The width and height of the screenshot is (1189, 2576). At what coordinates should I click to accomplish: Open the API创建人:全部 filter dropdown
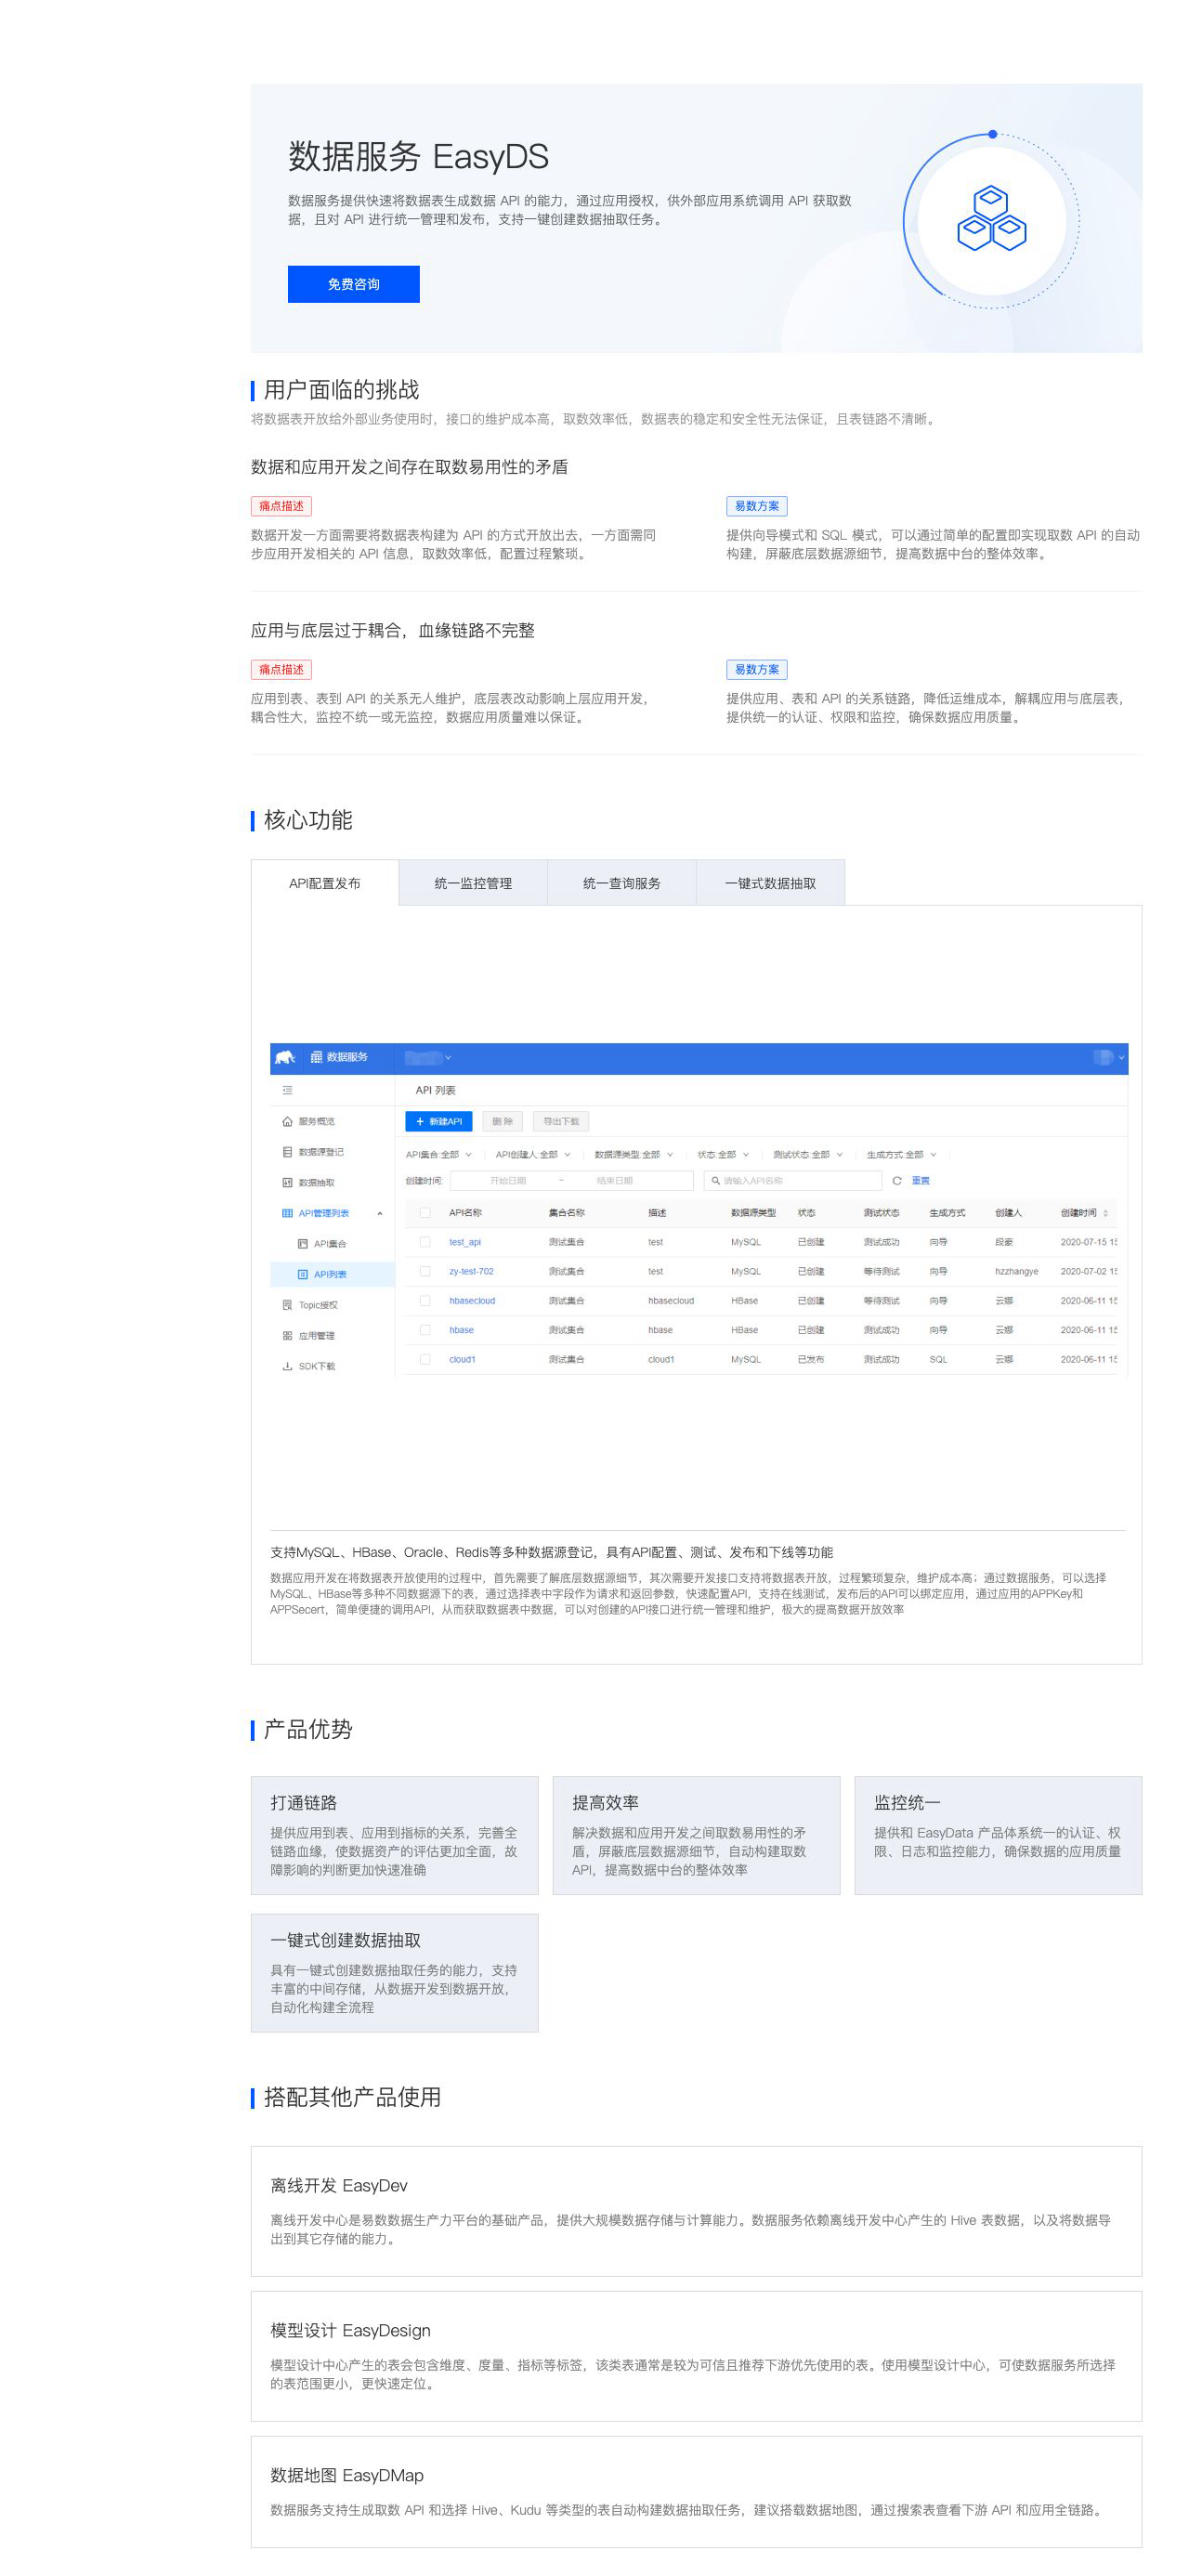(533, 1154)
